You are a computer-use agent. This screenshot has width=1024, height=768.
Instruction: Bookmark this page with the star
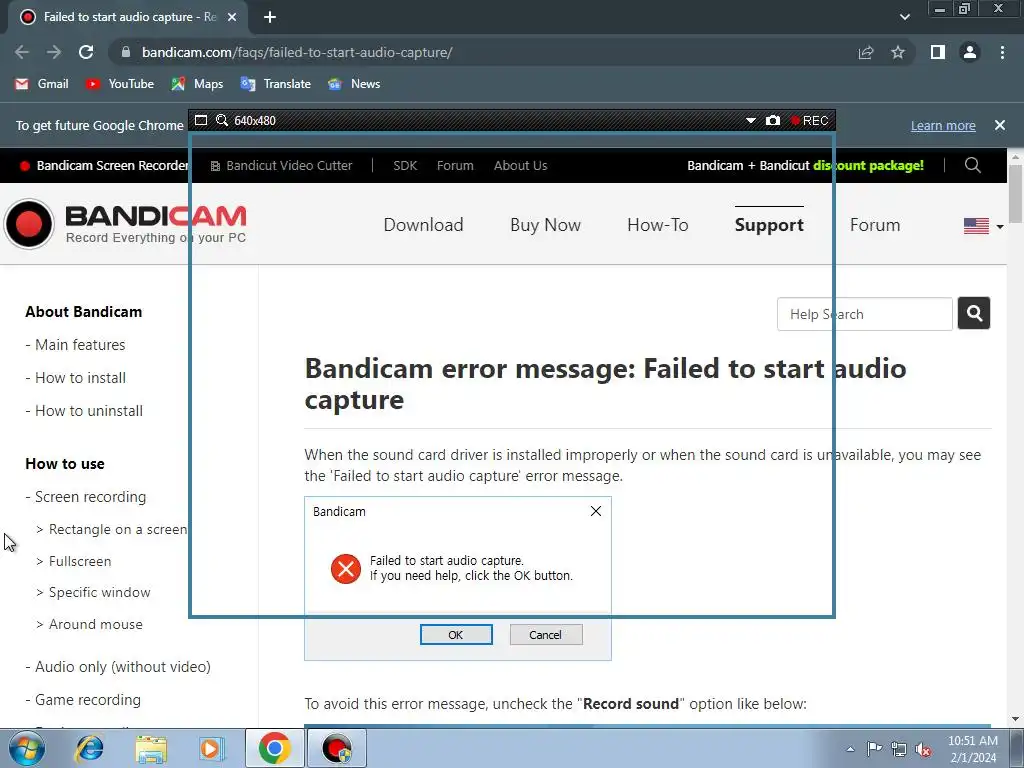tap(898, 52)
